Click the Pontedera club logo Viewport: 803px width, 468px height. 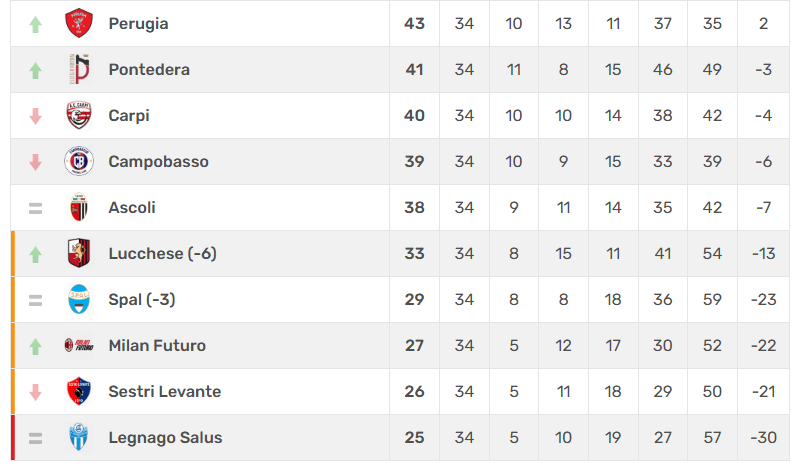click(x=79, y=69)
